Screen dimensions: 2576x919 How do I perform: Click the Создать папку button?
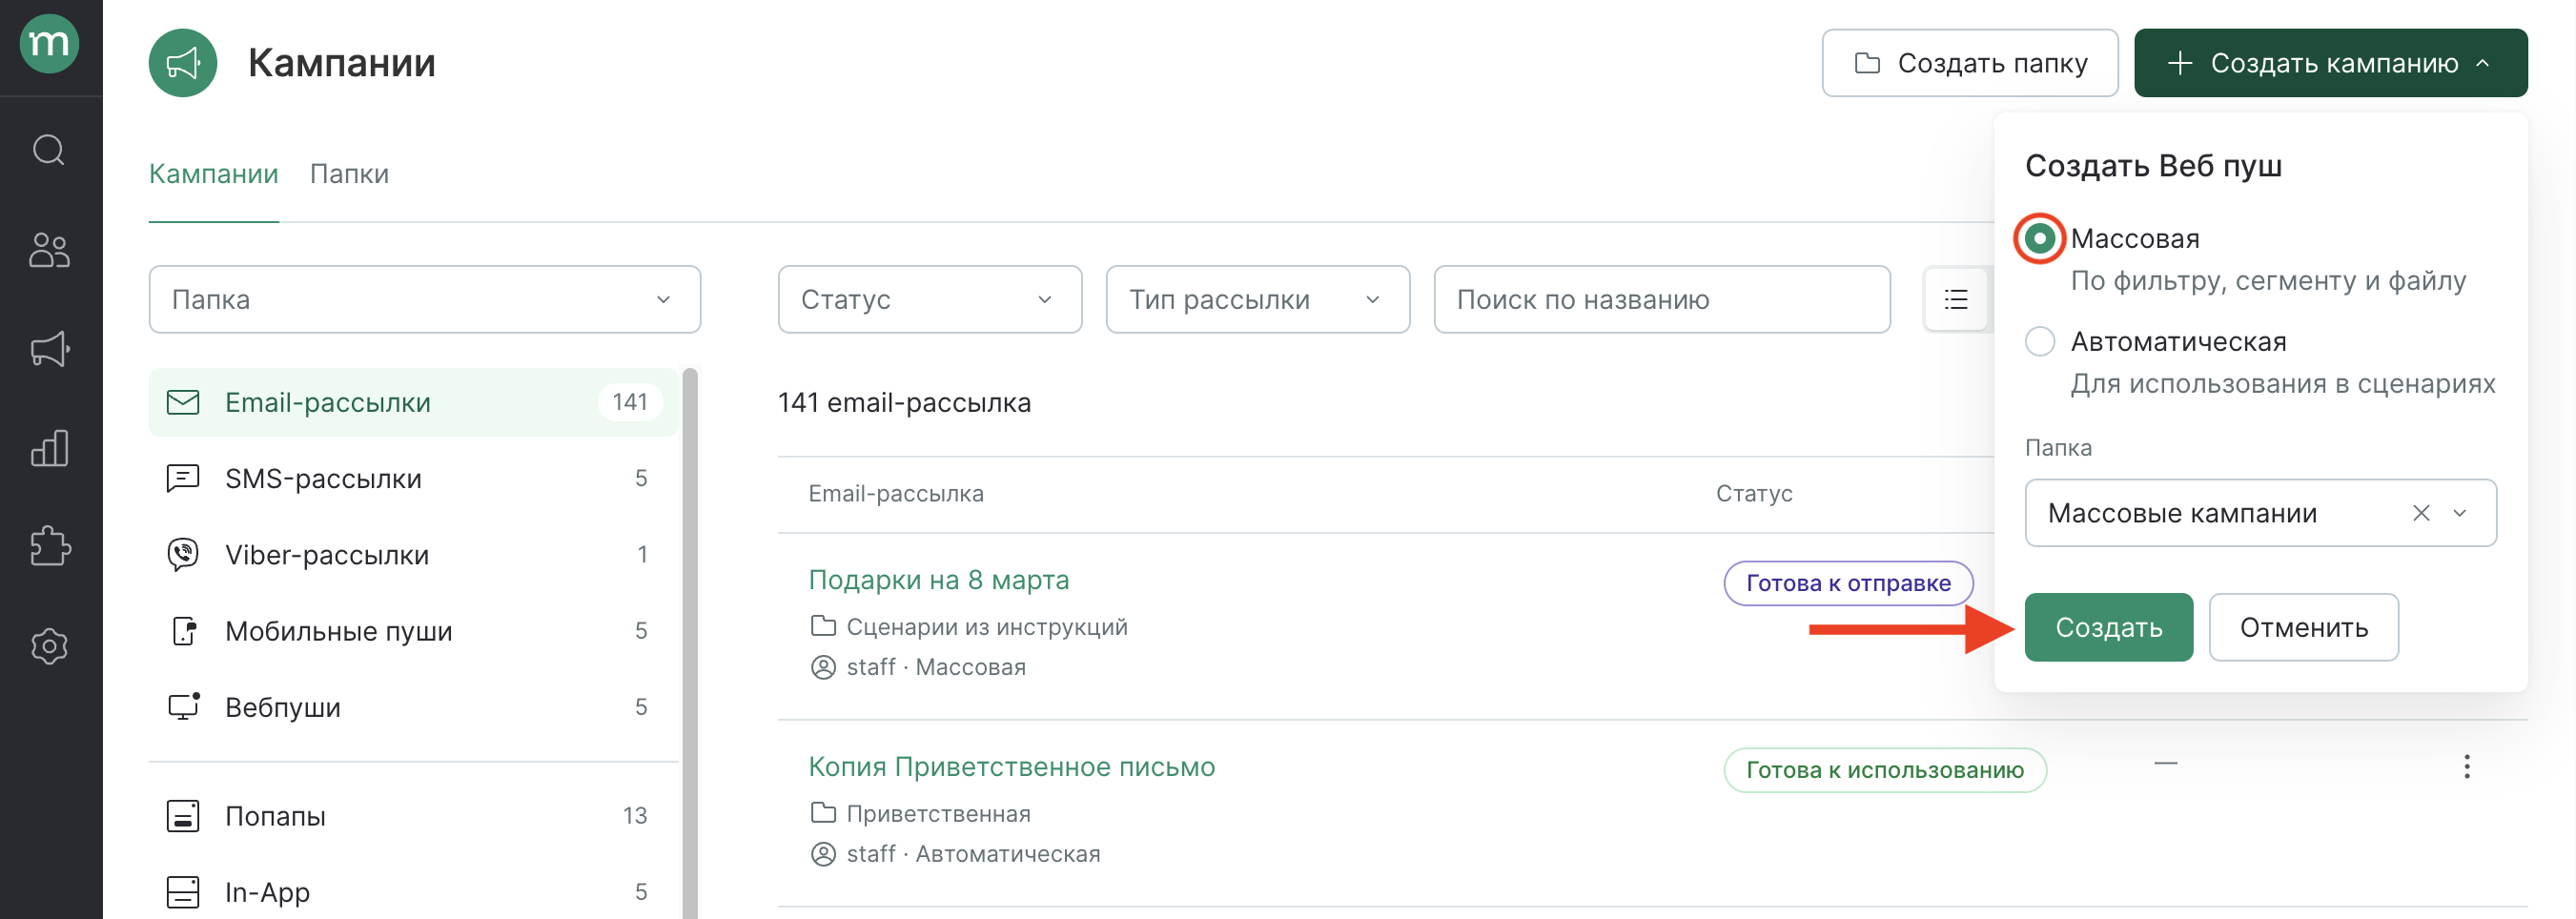1969,63
